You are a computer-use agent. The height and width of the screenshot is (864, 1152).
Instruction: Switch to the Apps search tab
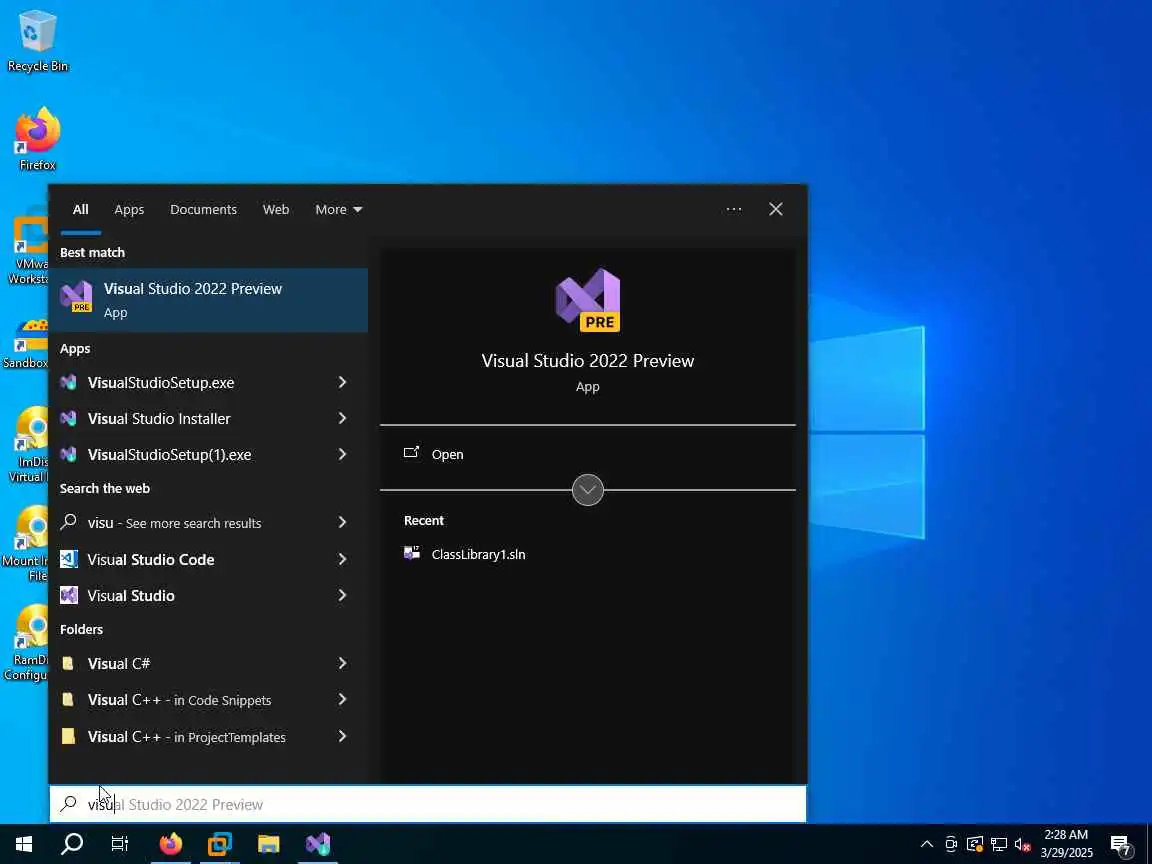(129, 209)
